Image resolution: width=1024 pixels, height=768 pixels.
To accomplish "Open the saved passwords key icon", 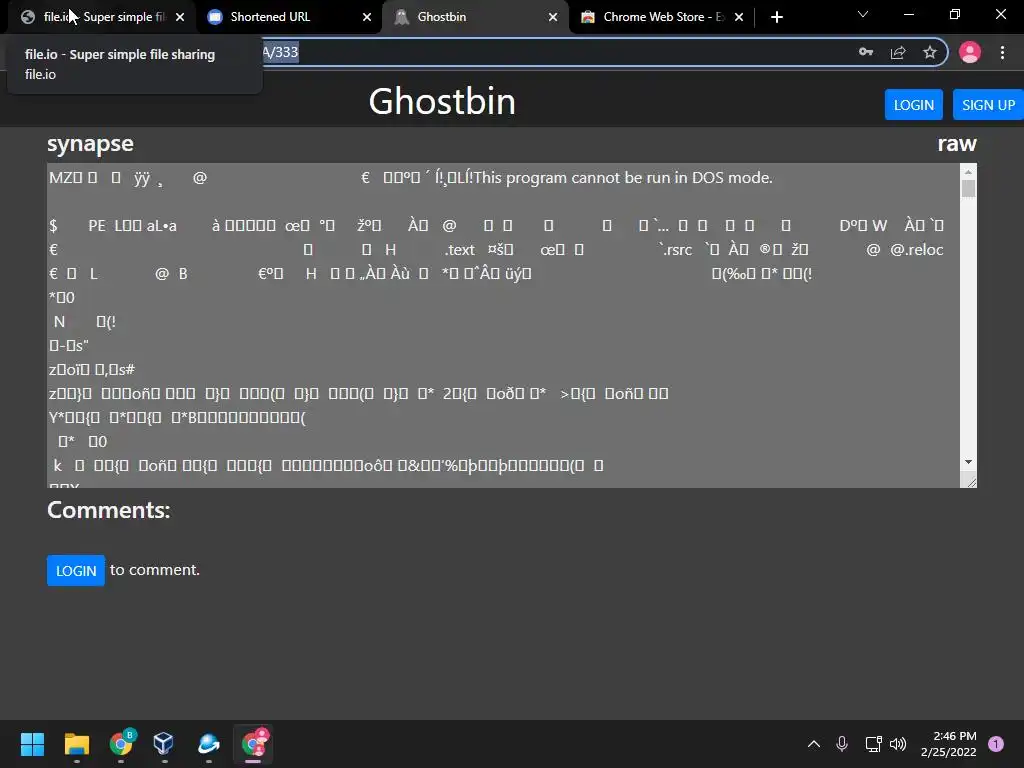I will [x=866, y=52].
